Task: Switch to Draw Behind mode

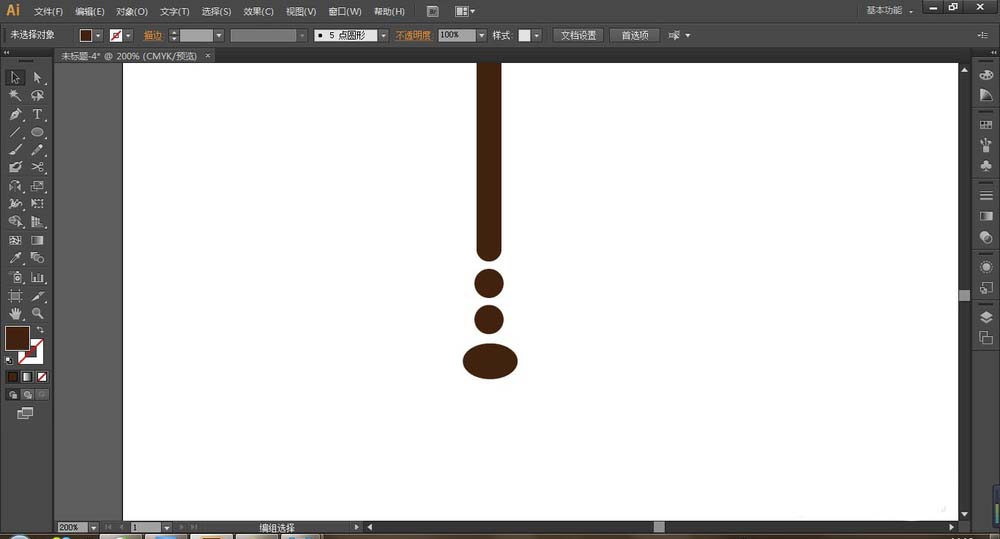Action: click(x=27, y=395)
